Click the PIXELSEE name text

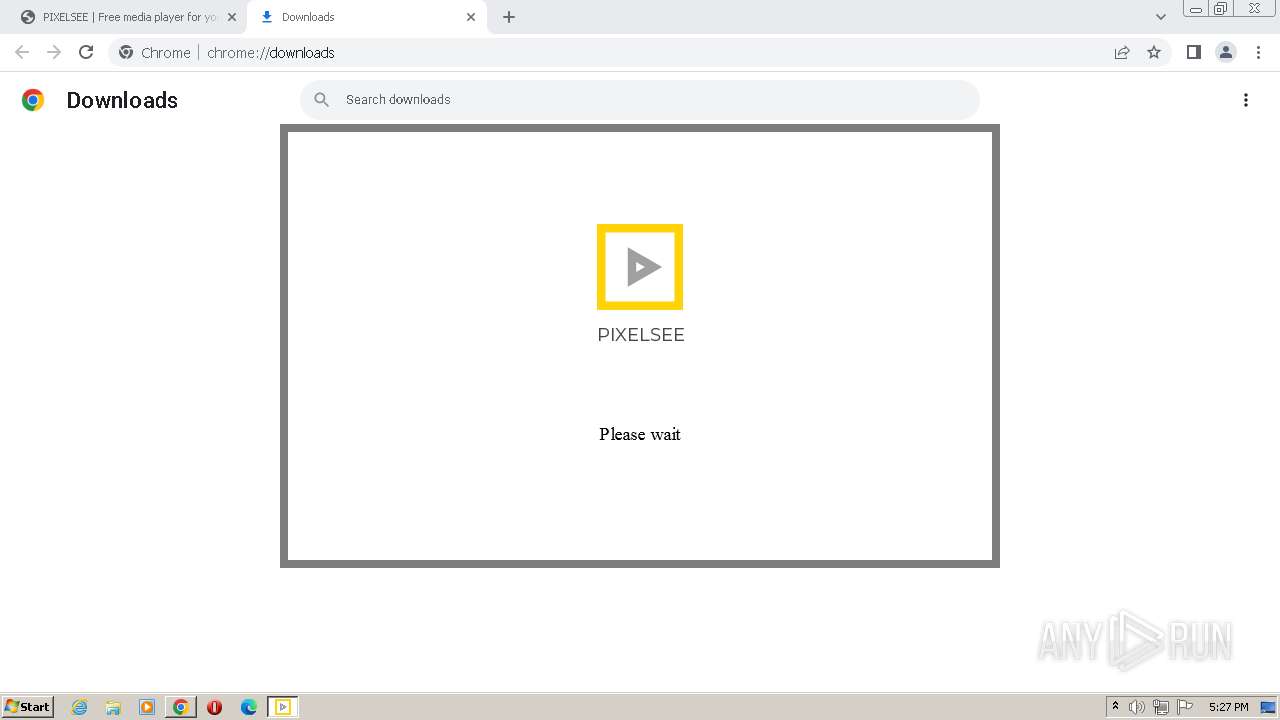(x=641, y=335)
